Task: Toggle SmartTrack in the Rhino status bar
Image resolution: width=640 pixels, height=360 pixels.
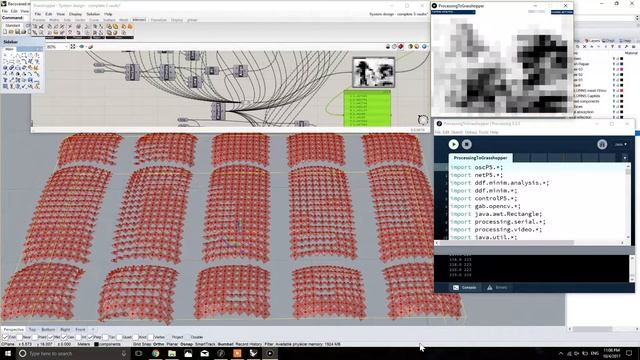Action: [205, 344]
